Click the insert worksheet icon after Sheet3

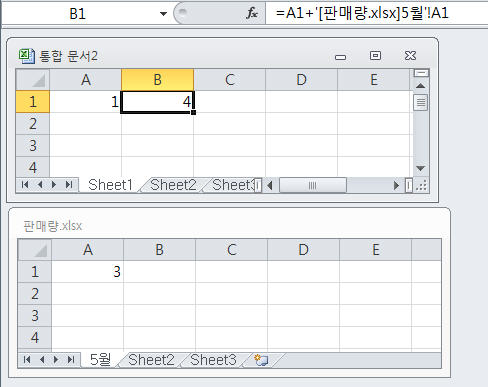click(261, 360)
